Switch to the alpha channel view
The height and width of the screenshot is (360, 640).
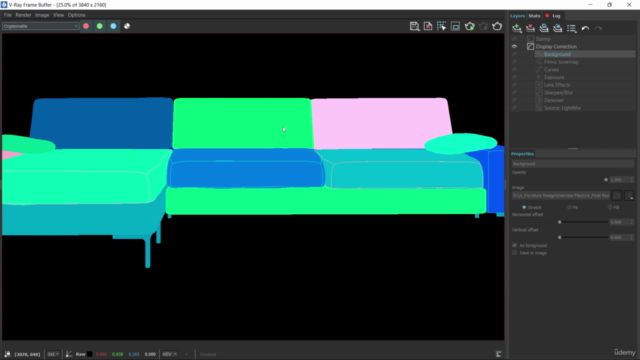127,26
